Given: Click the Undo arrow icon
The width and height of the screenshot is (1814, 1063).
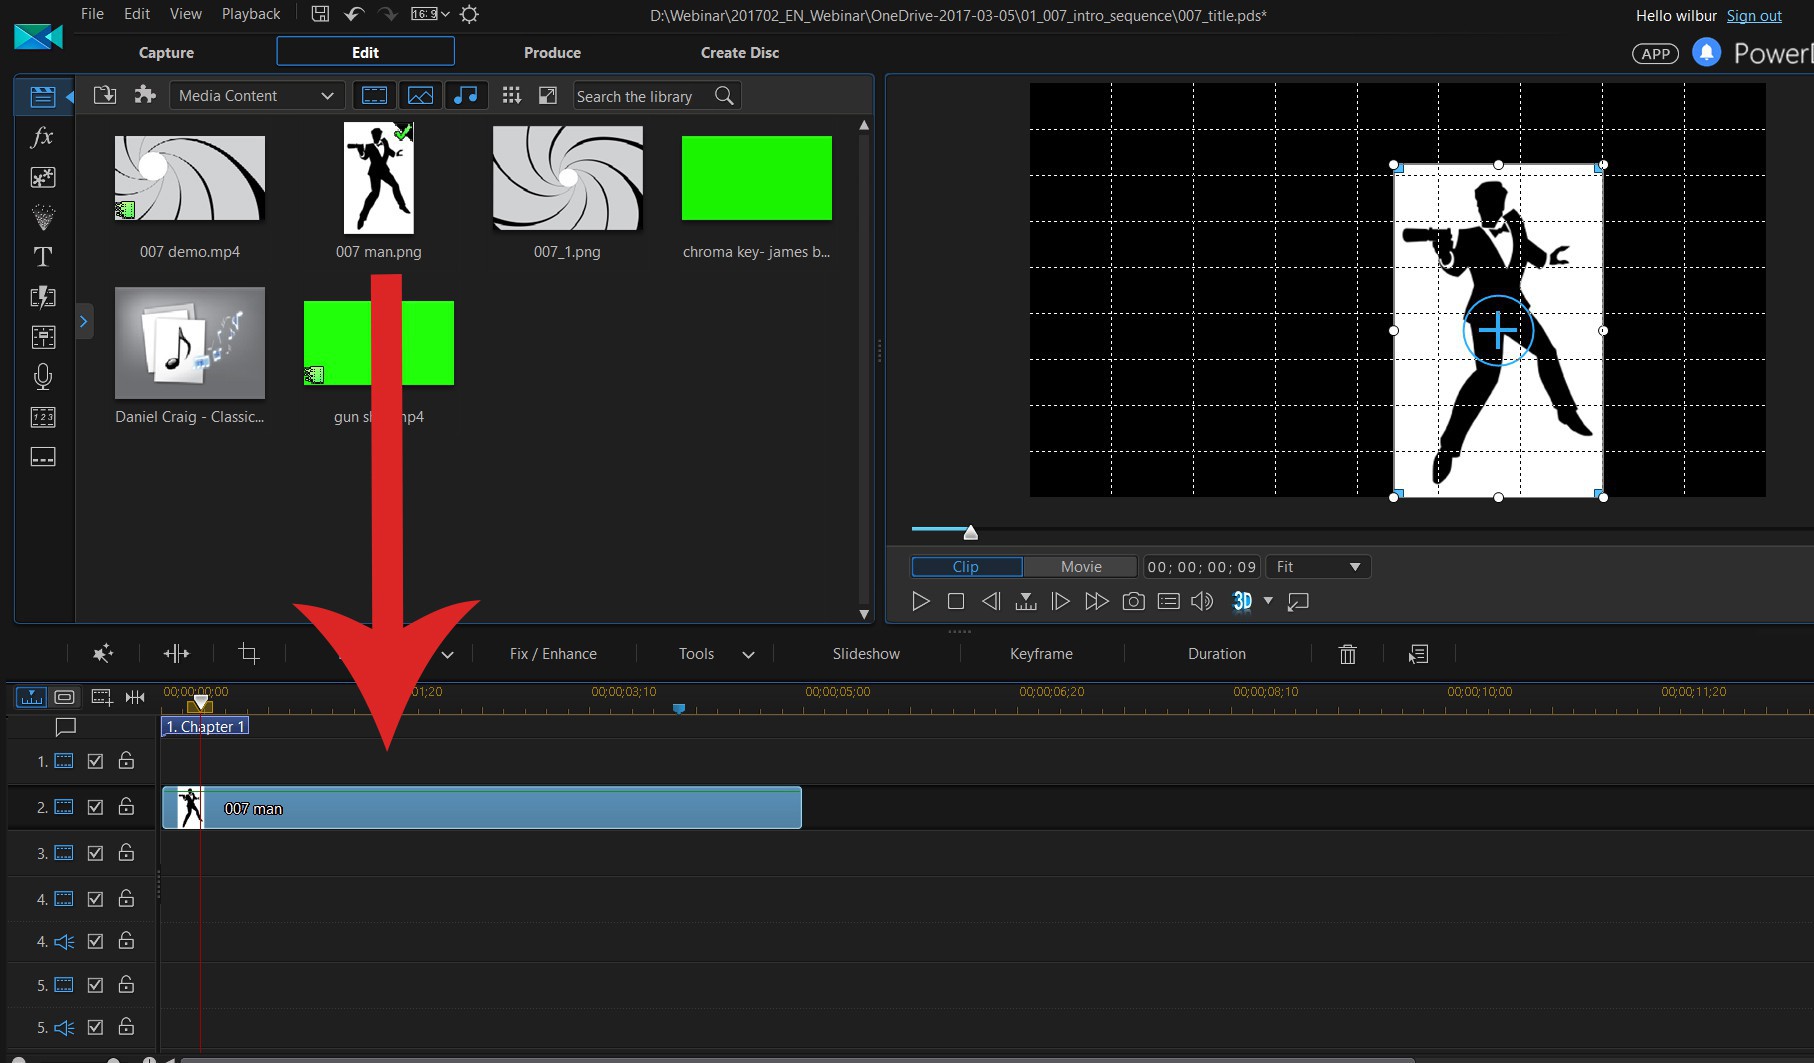Looking at the screenshot, I should (x=354, y=14).
